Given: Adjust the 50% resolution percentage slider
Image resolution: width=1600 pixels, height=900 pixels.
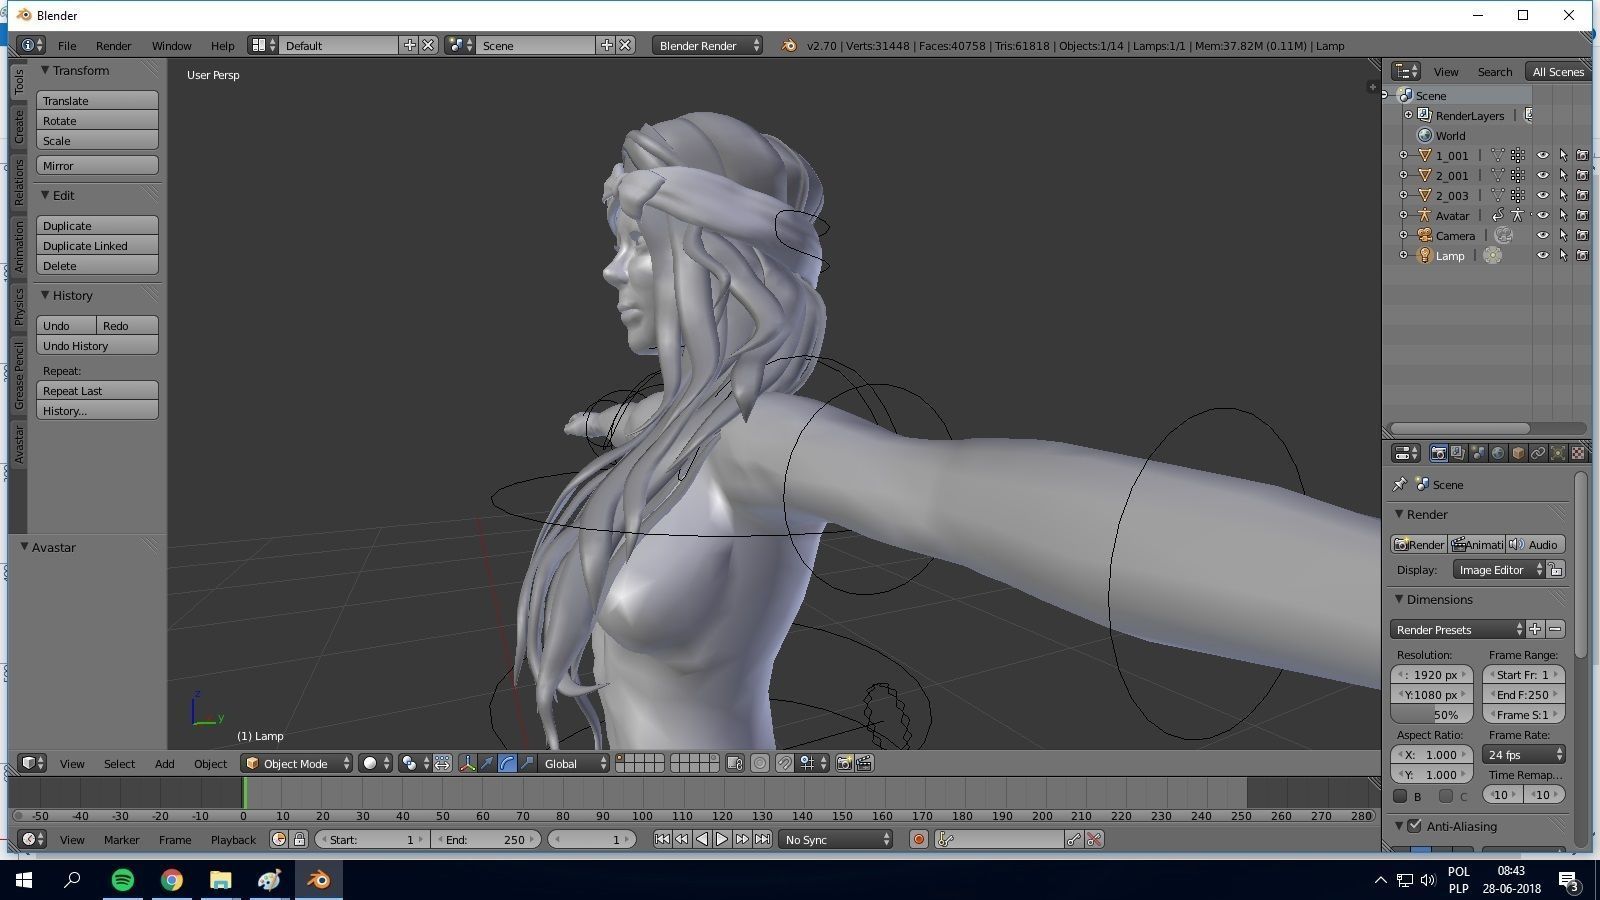Looking at the screenshot, I should click(1431, 714).
